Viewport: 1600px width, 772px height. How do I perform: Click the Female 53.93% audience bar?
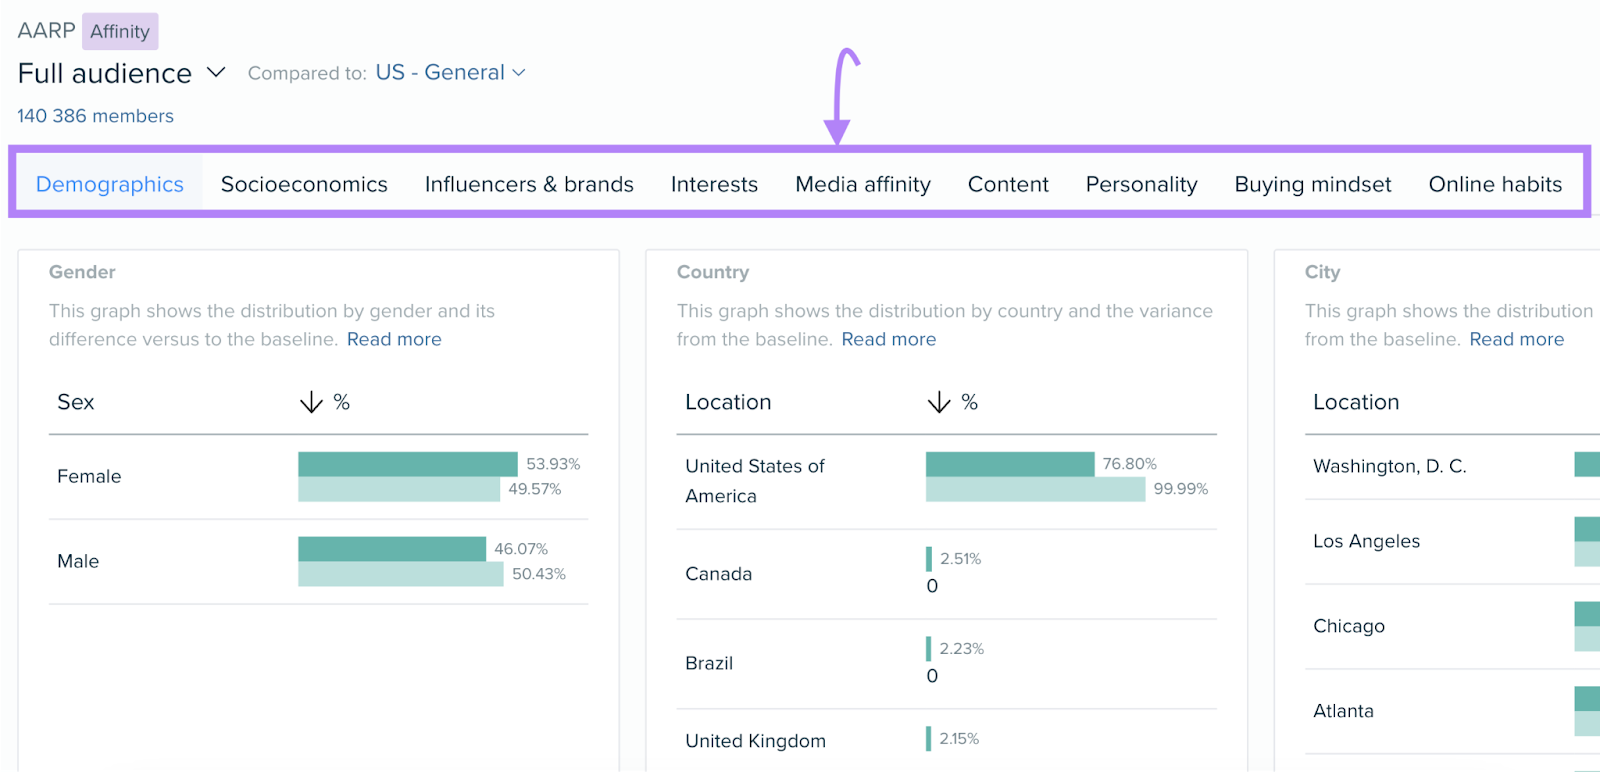pyautogui.click(x=408, y=464)
